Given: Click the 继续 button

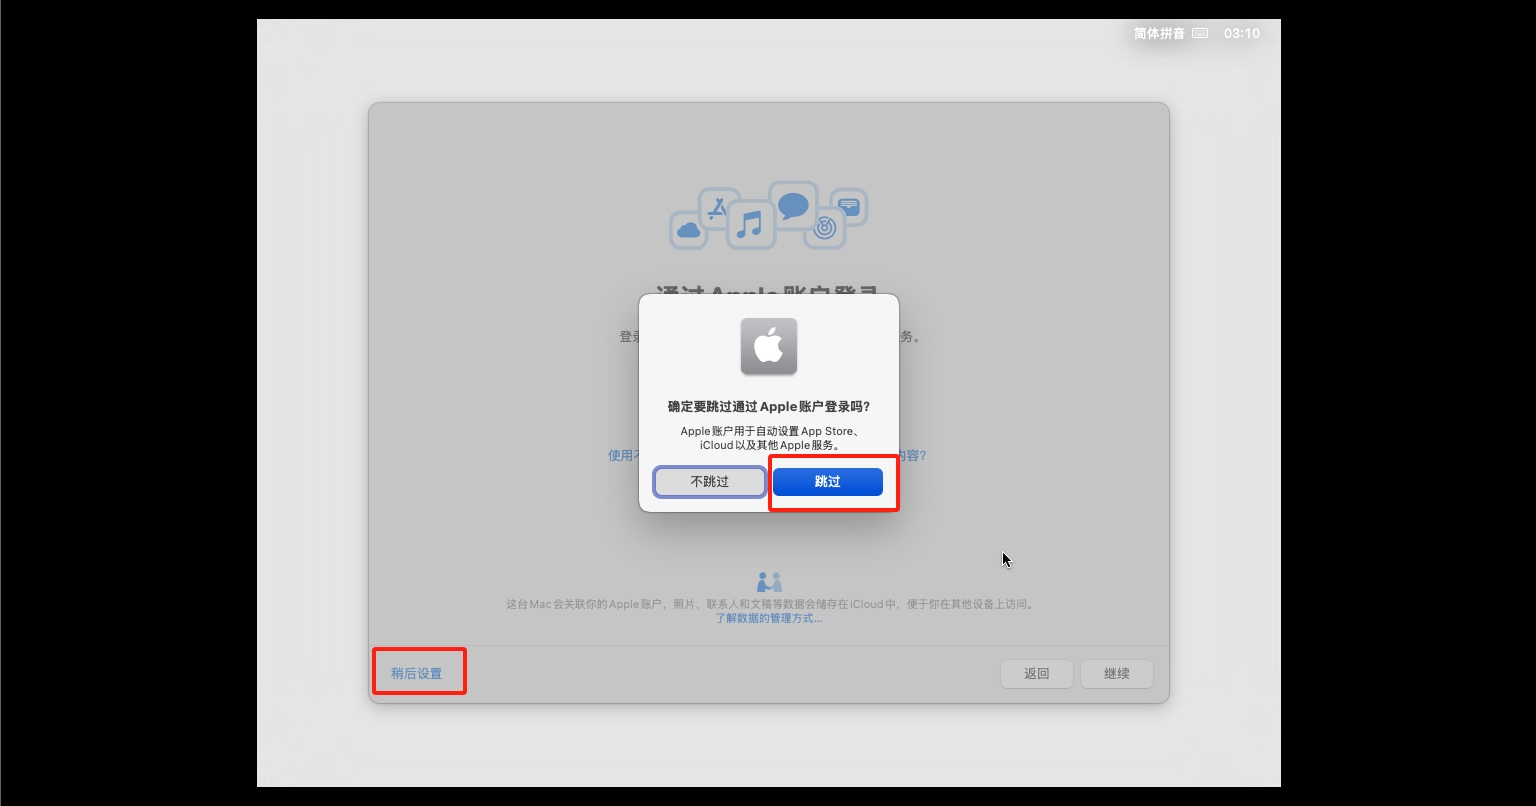Looking at the screenshot, I should click(x=1117, y=674).
